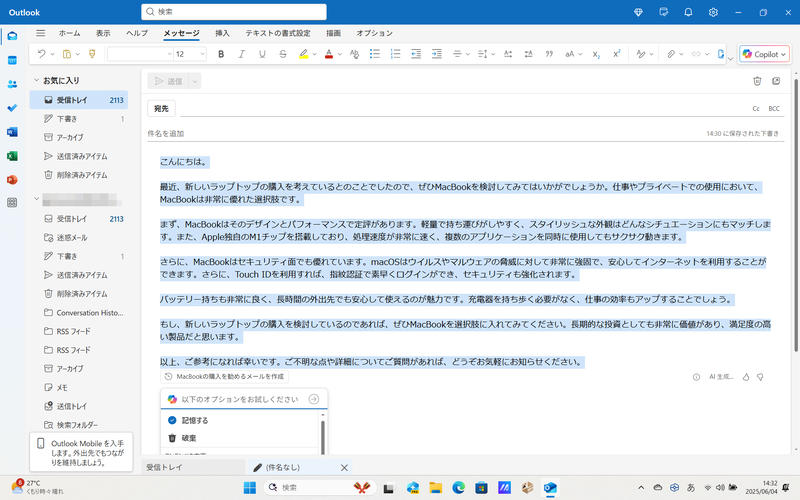The image size is (800, 500).
Task: Open notifications bell in title bar
Action: pyautogui.click(x=688, y=12)
